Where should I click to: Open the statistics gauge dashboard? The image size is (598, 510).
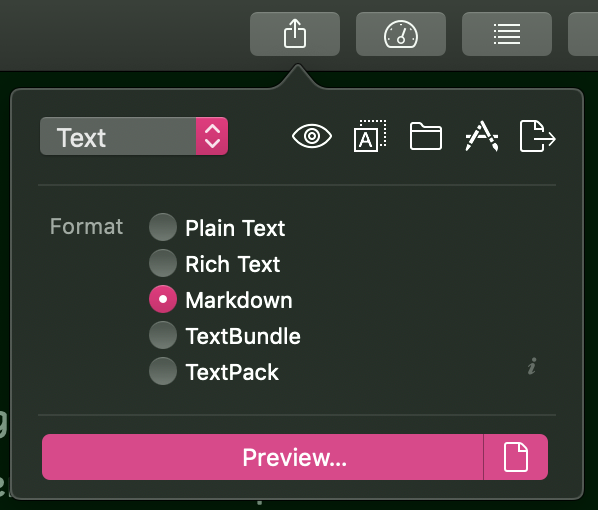coord(401,34)
